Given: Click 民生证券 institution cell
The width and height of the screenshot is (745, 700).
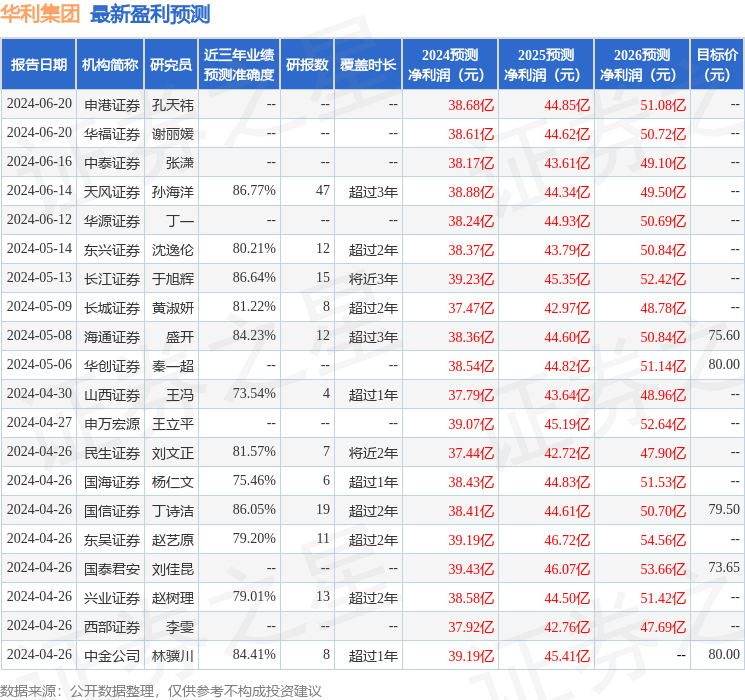Looking at the screenshot, I should [112, 453].
